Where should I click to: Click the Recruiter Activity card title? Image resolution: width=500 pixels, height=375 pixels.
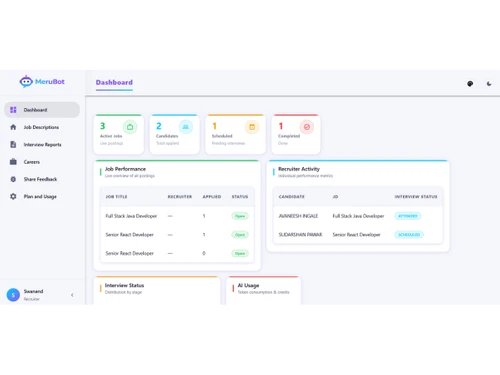(299, 169)
